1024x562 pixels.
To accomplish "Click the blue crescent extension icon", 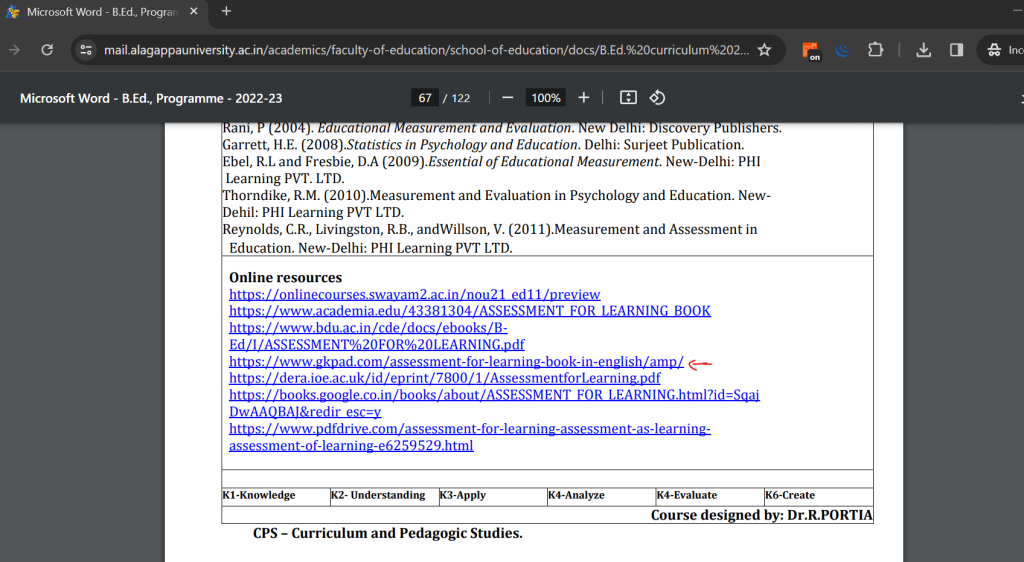I will click(x=842, y=50).
